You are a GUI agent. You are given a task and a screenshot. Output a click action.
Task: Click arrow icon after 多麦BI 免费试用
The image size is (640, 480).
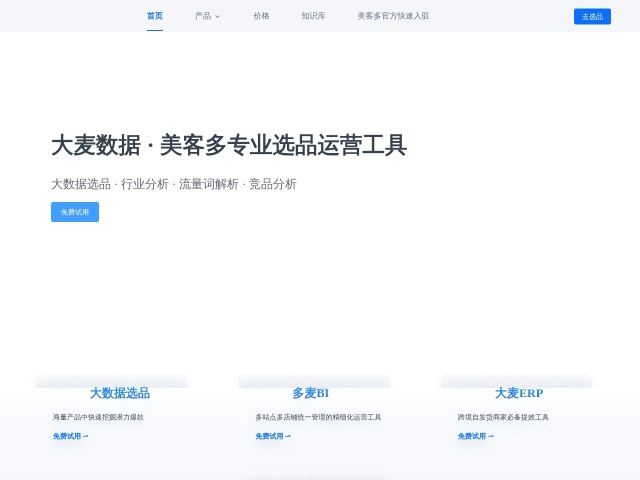coord(288,436)
